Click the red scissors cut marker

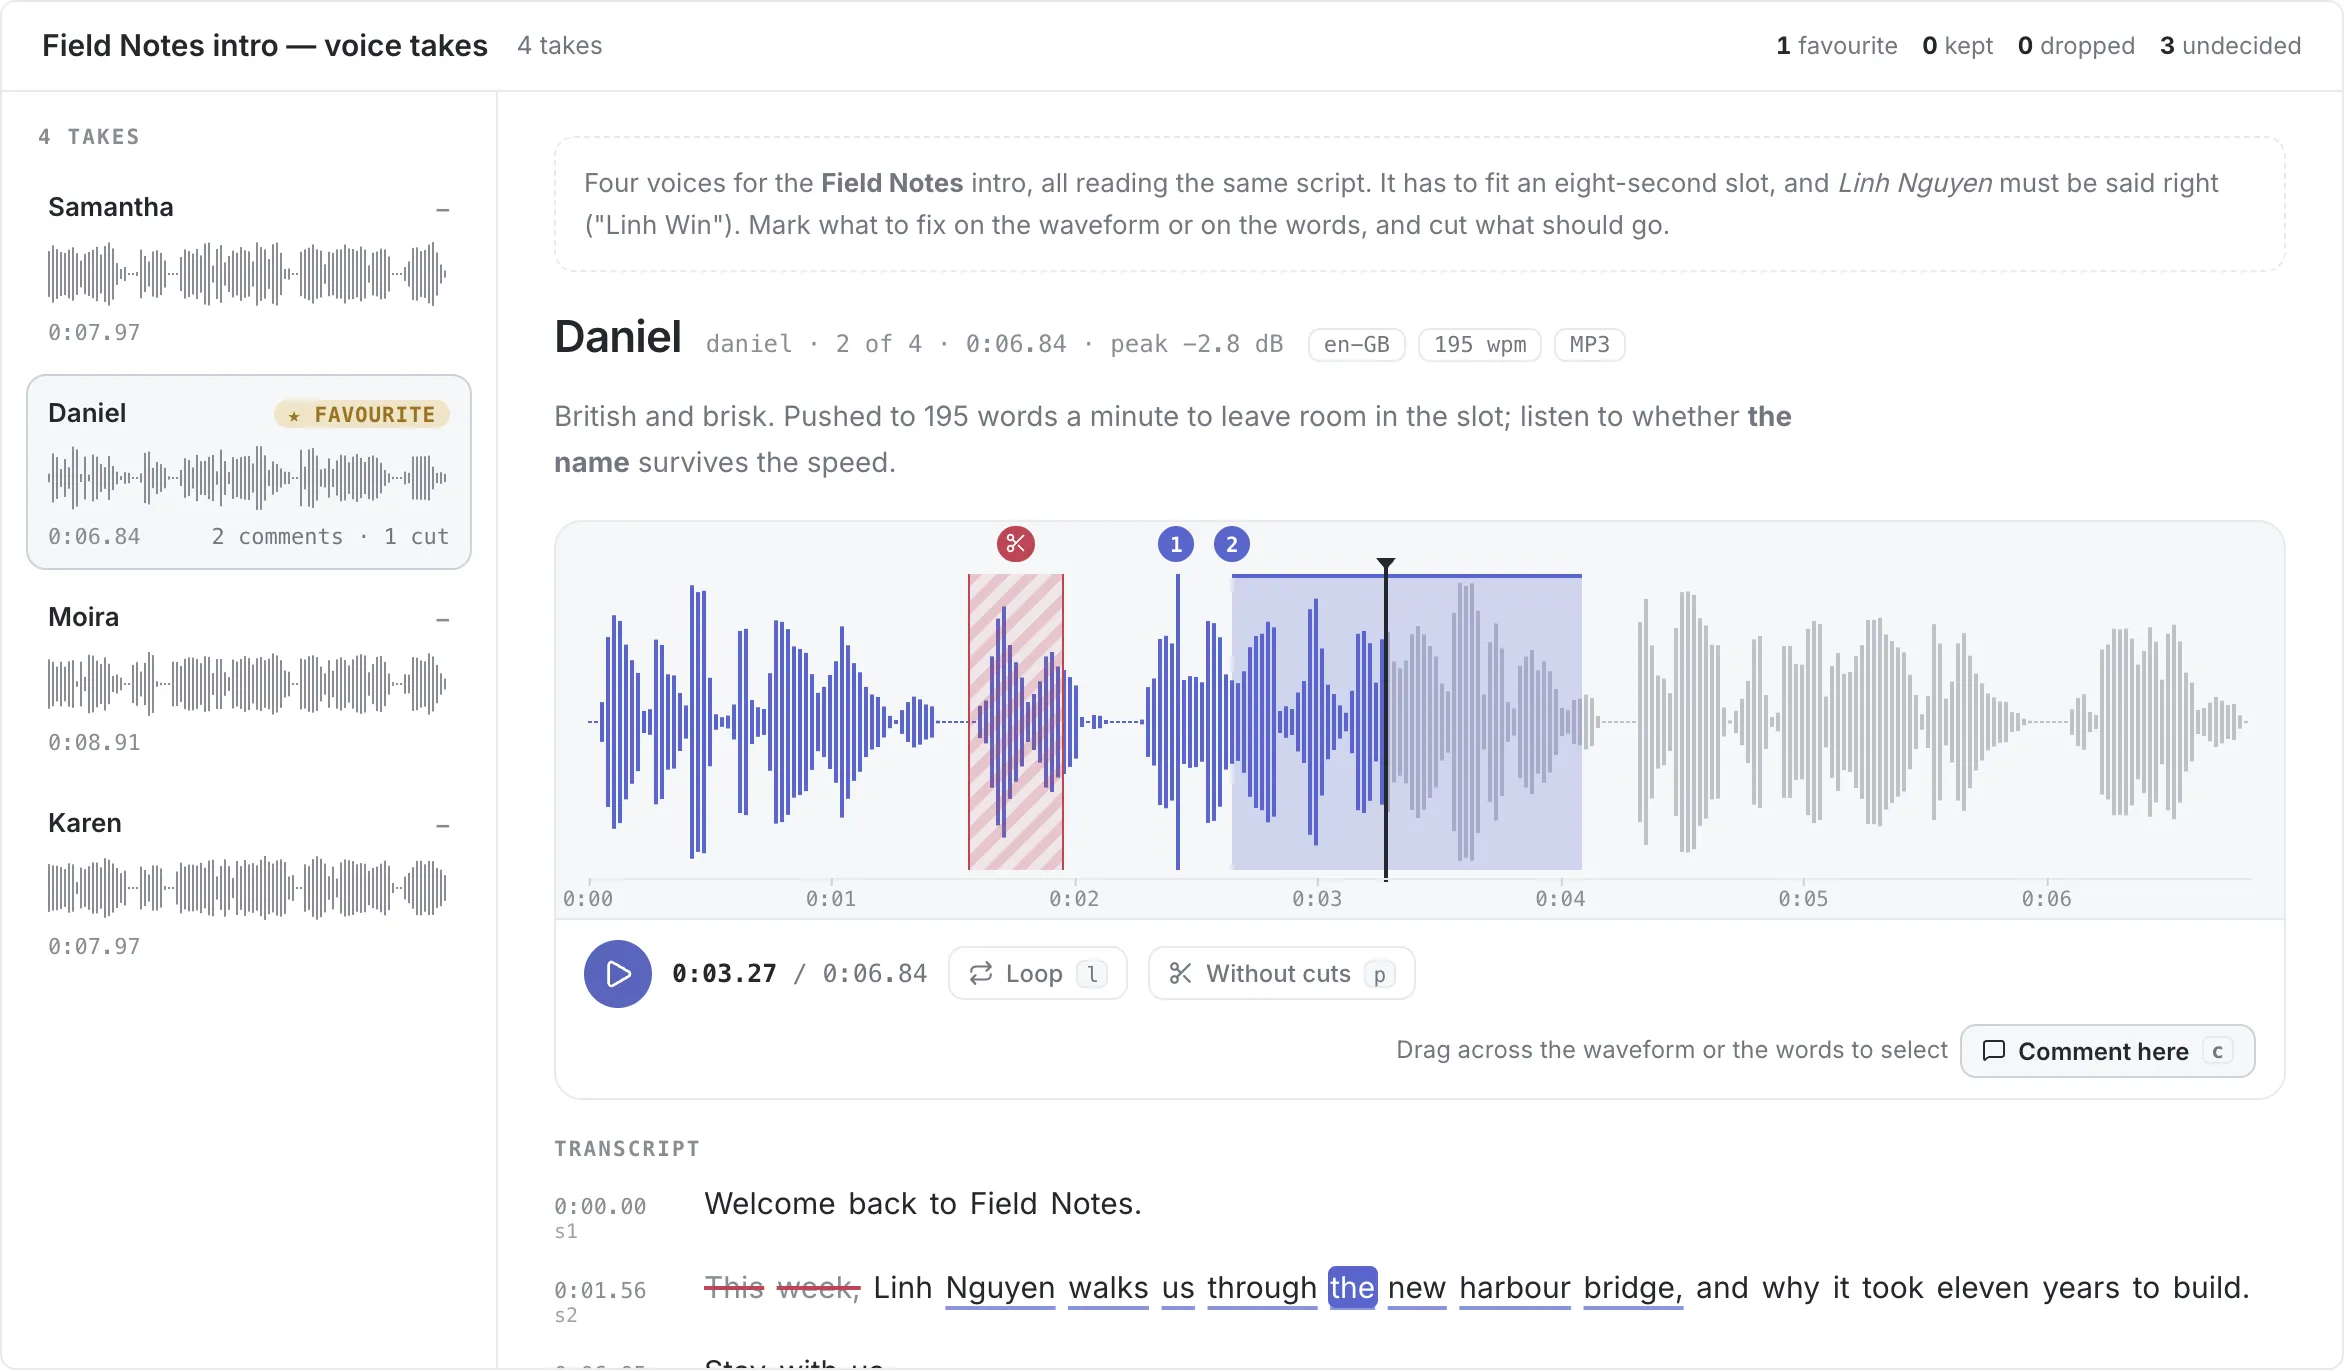click(1015, 544)
